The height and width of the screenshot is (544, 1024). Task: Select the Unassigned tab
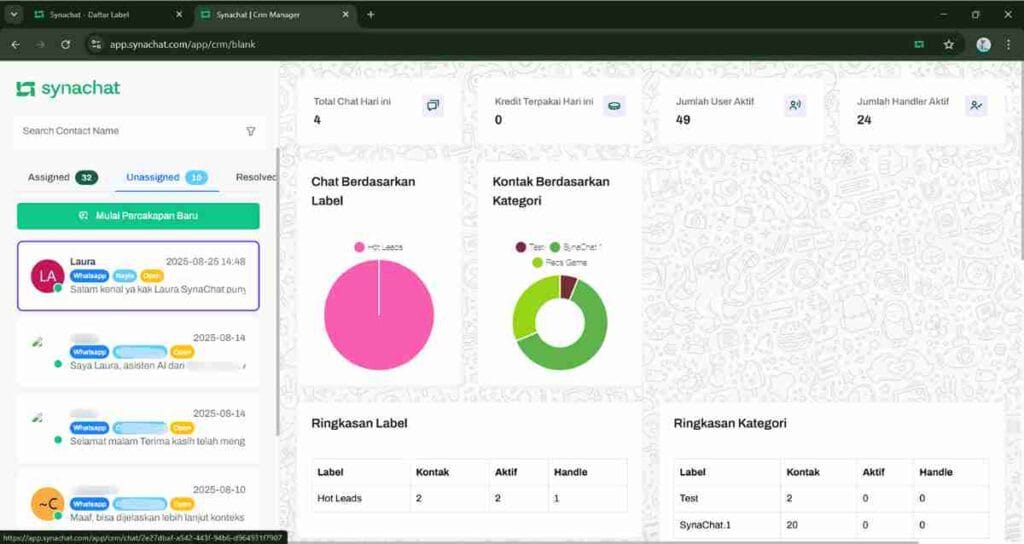[x=167, y=177]
